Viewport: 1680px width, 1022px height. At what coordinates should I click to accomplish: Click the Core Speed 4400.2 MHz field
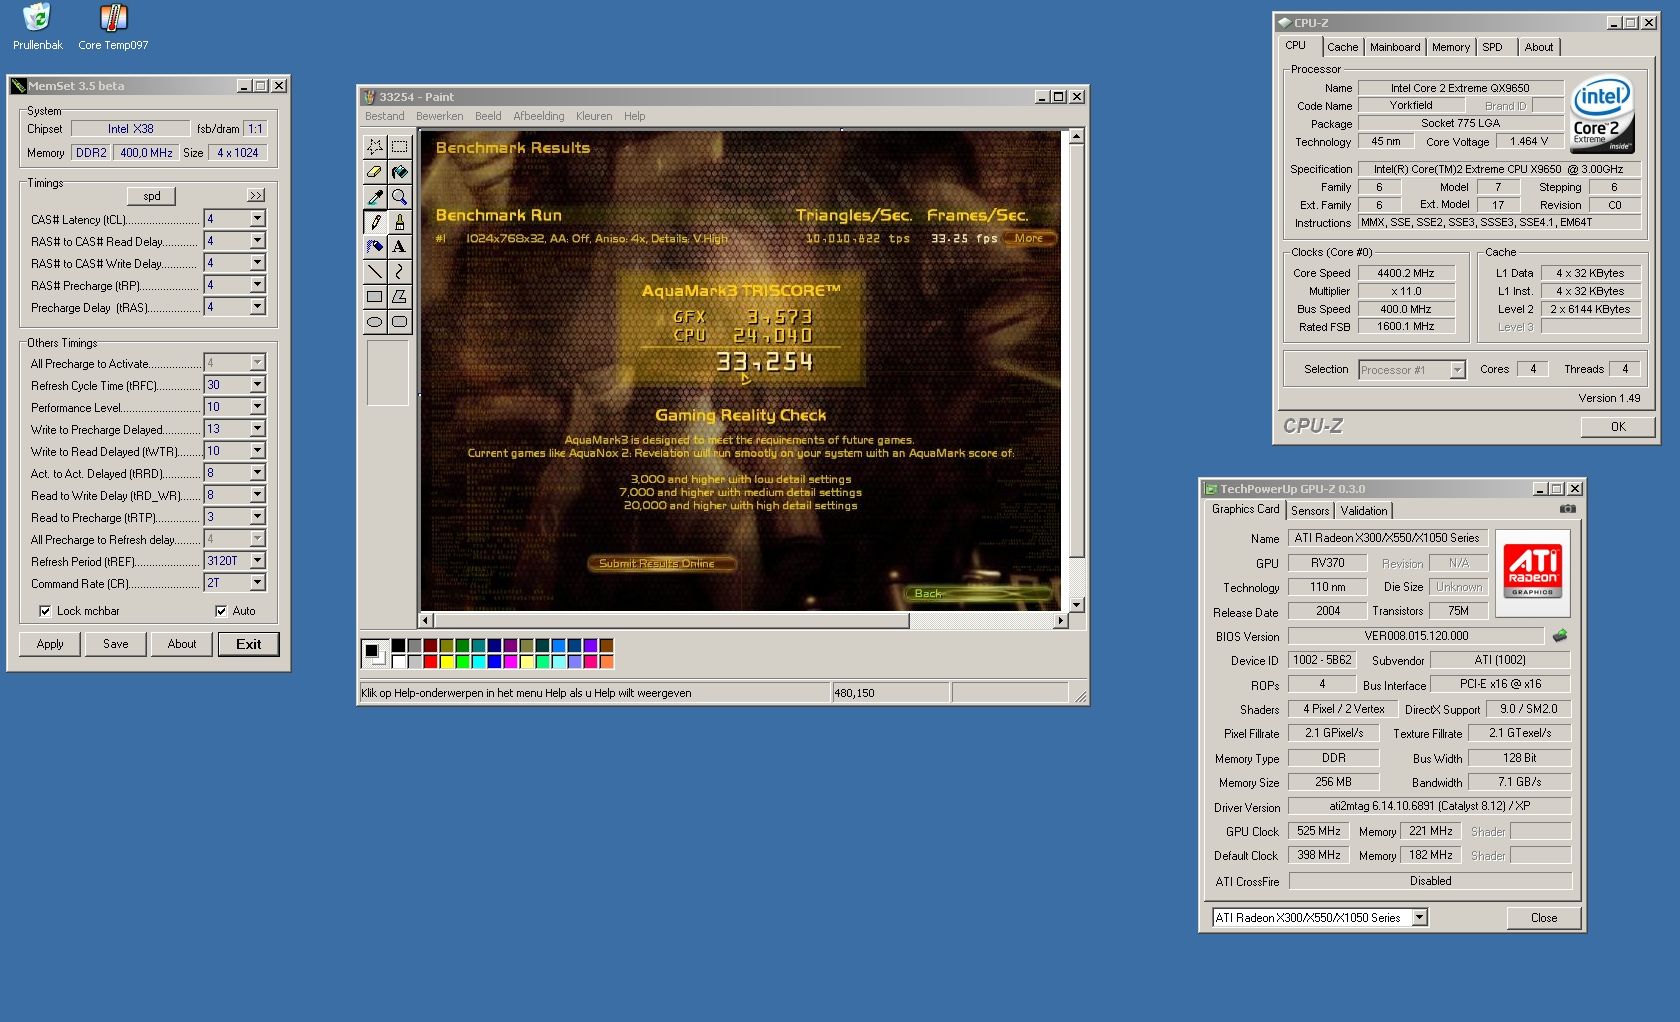click(1405, 273)
